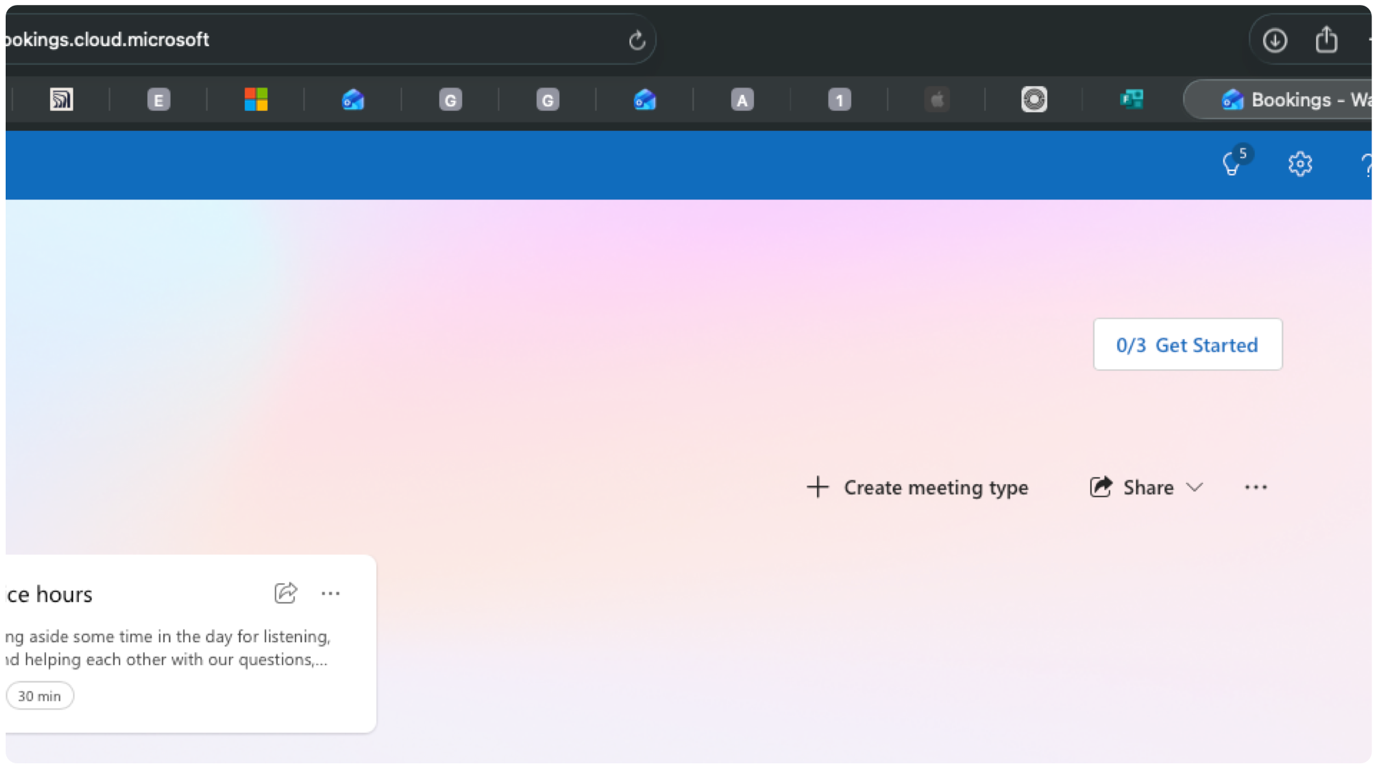Open the browser downloads icon
1377x769 pixels.
(x=1274, y=40)
